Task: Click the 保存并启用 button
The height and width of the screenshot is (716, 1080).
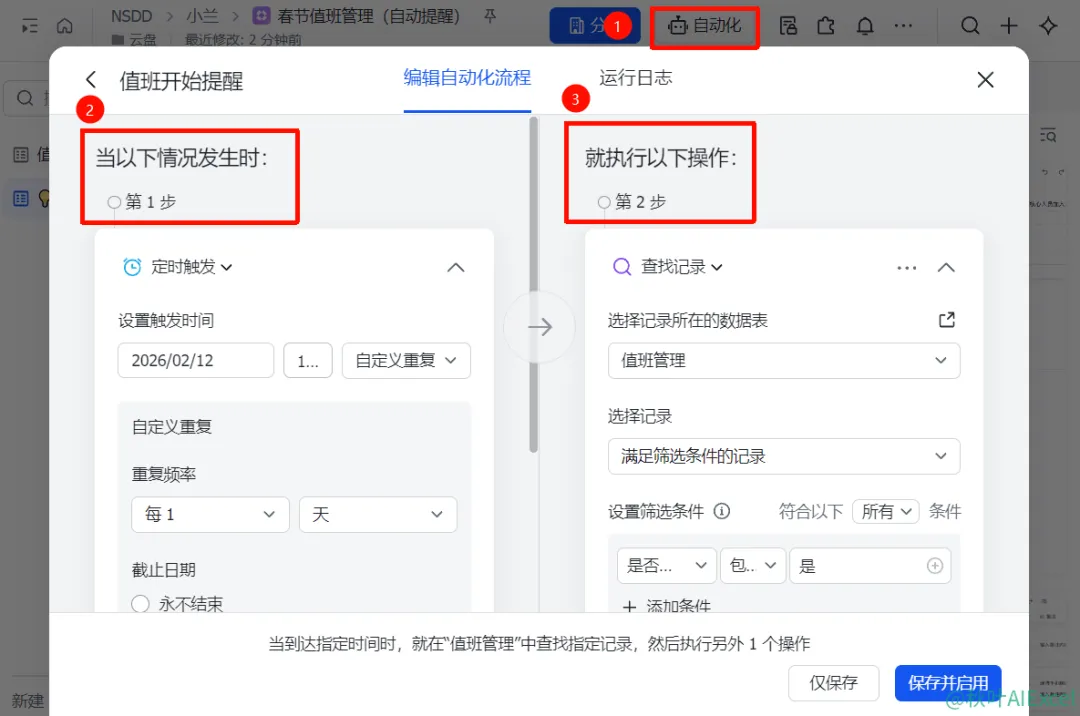Action: coord(948,682)
